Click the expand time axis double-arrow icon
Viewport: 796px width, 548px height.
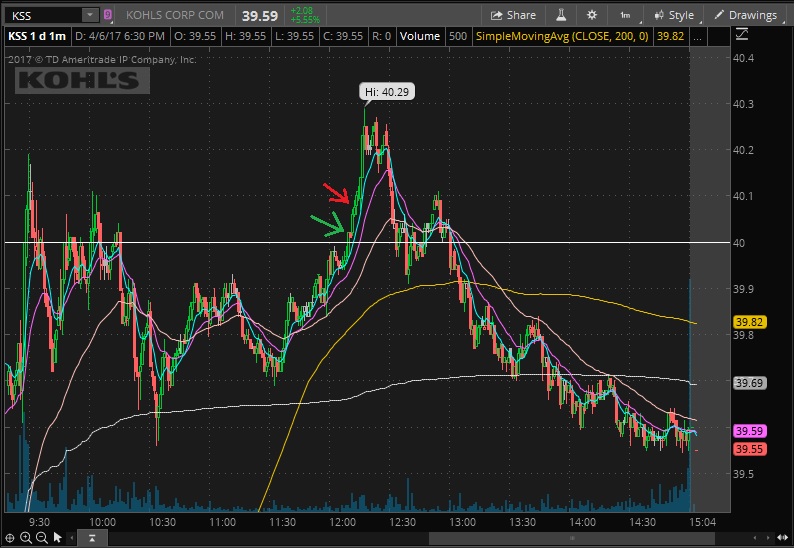click(x=783, y=538)
